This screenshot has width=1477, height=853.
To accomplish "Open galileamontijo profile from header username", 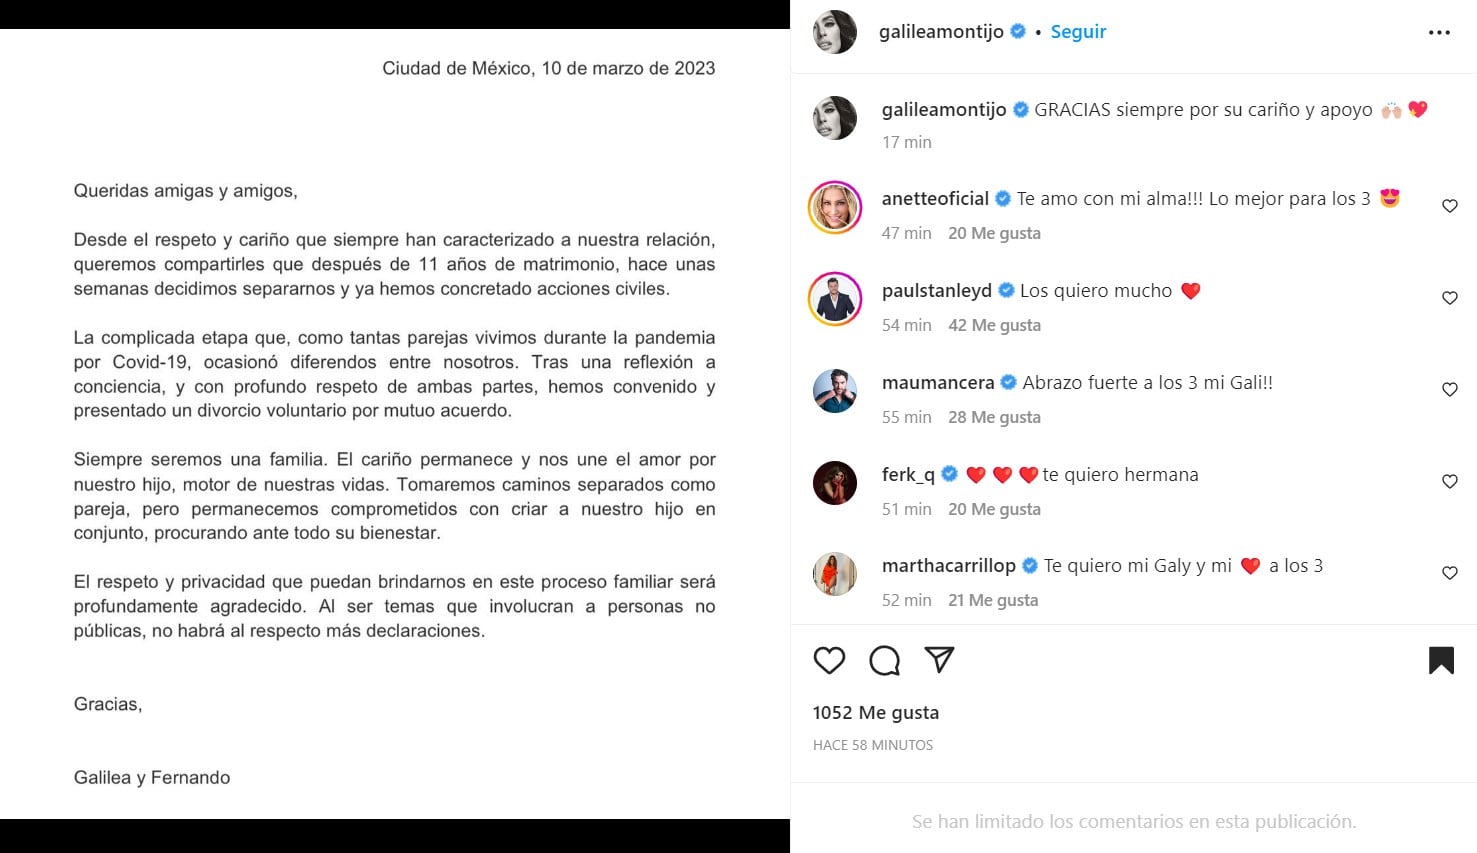I will pyautogui.click(x=941, y=32).
